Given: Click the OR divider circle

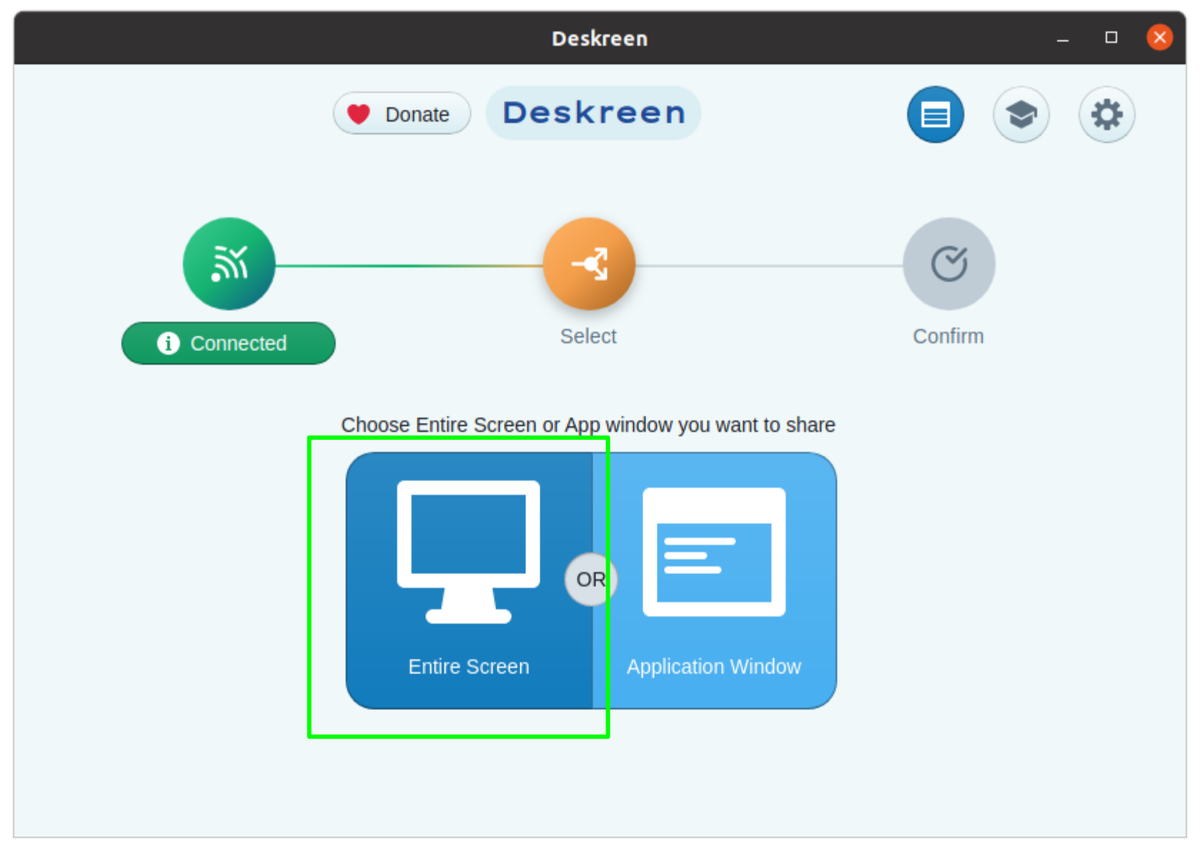Looking at the screenshot, I should [x=590, y=579].
